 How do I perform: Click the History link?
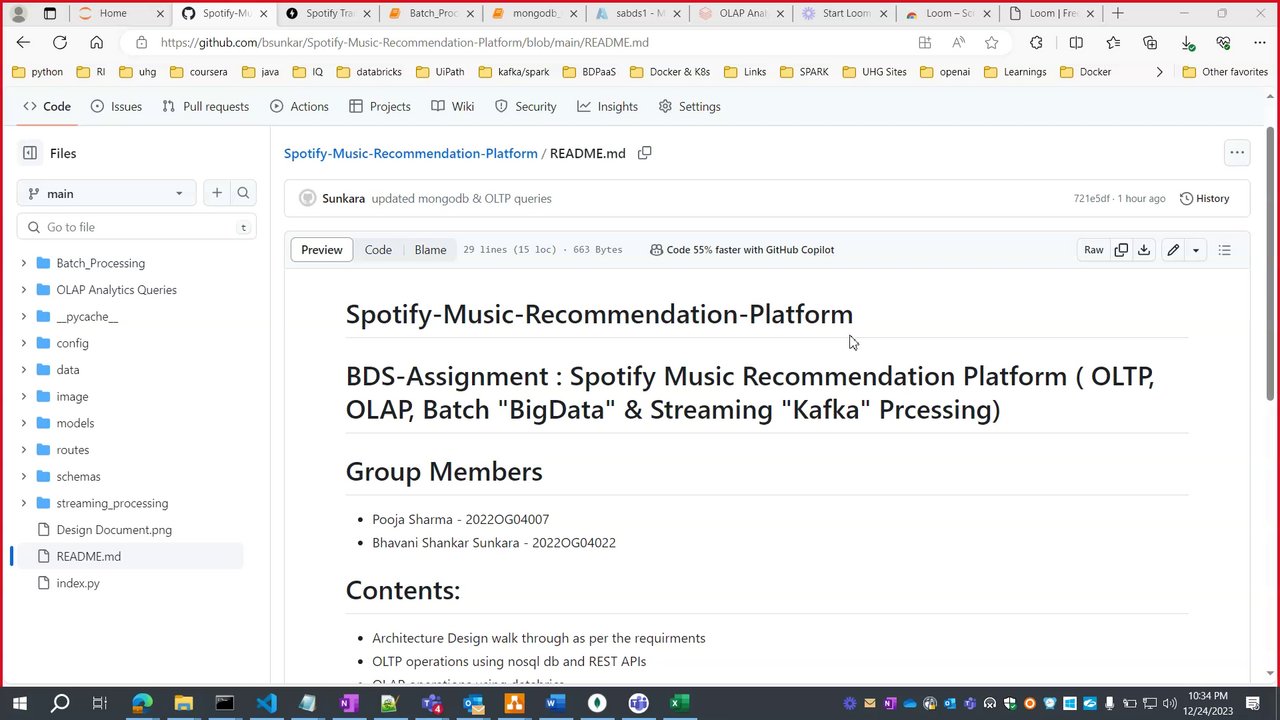coord(1204,198)
